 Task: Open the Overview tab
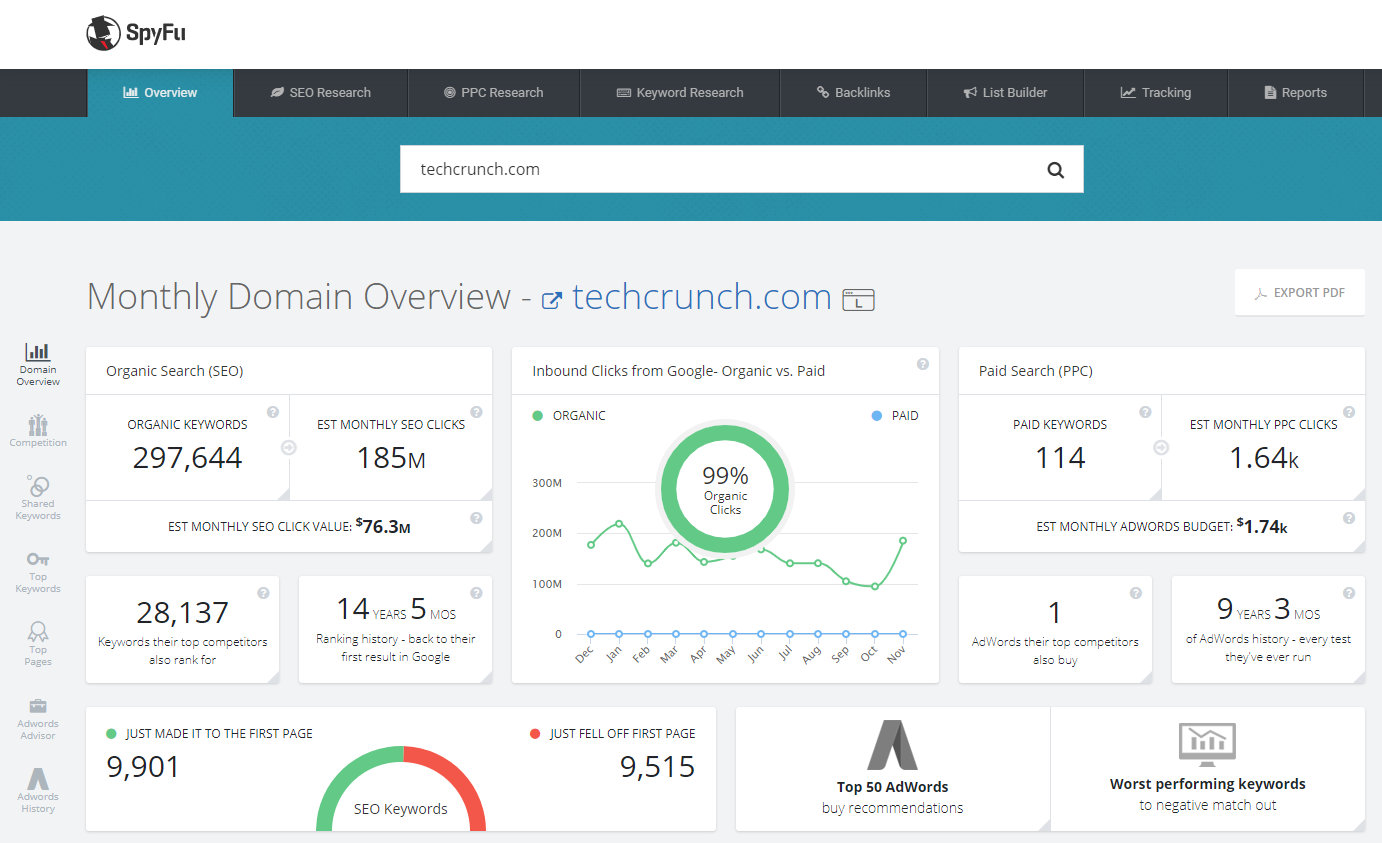pyautogui.click(x=160, y=93)
